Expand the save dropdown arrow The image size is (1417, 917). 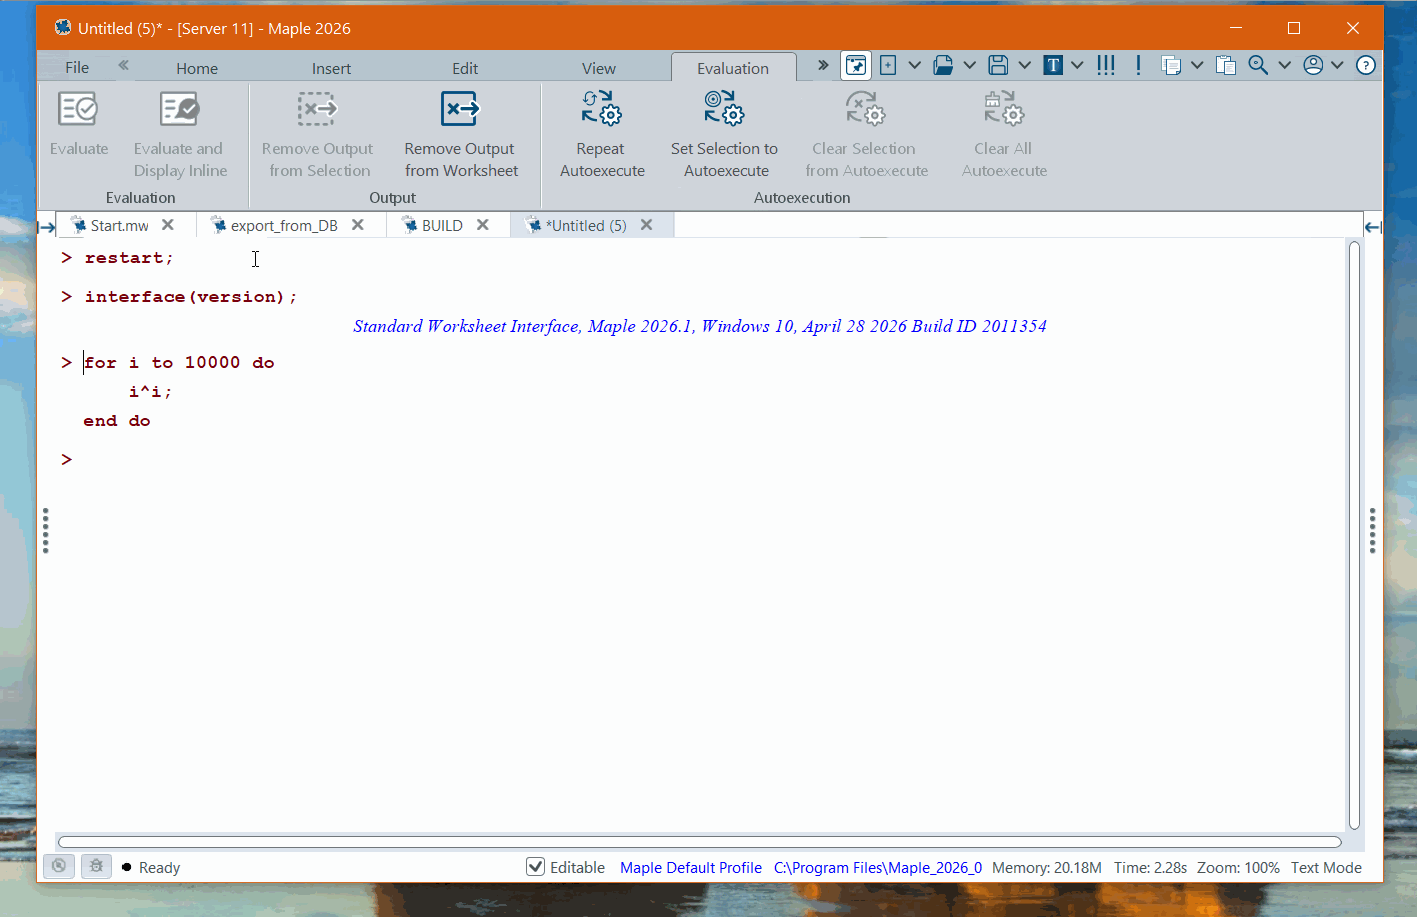click(x=1024, y=66)
